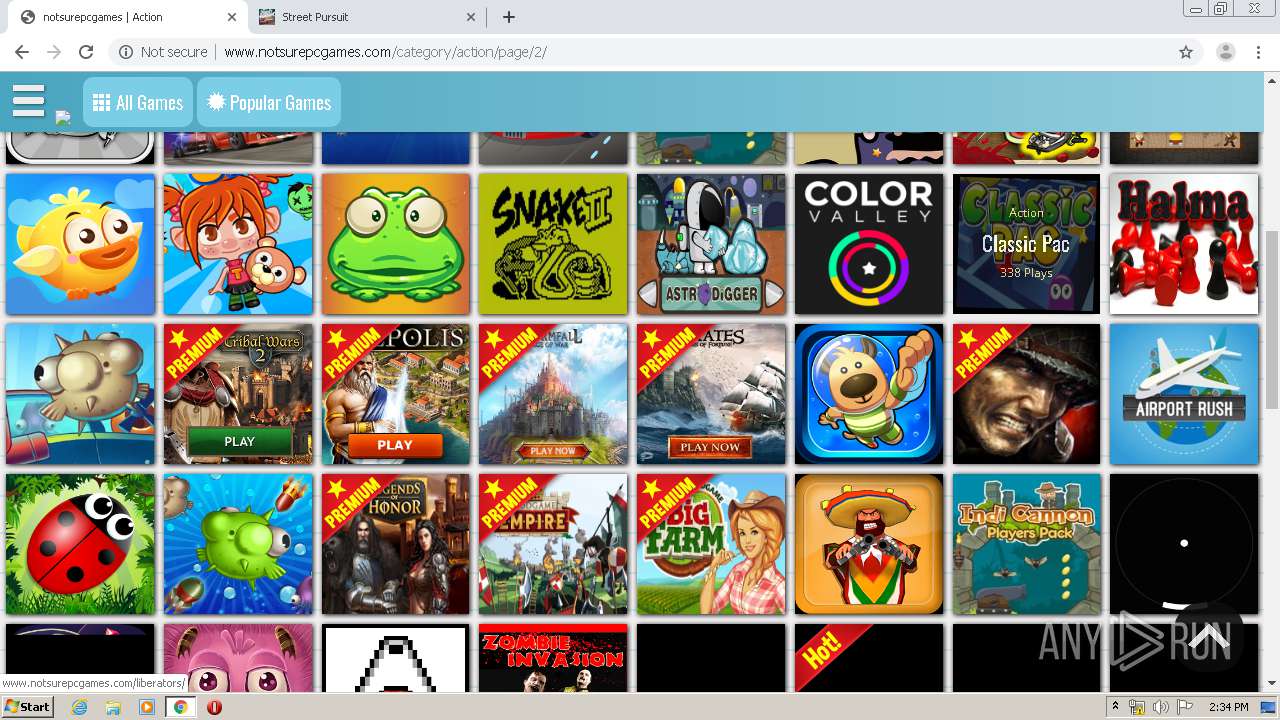Open the Popular Games section
The image size is (1280, 720).
tap(269, 102)
